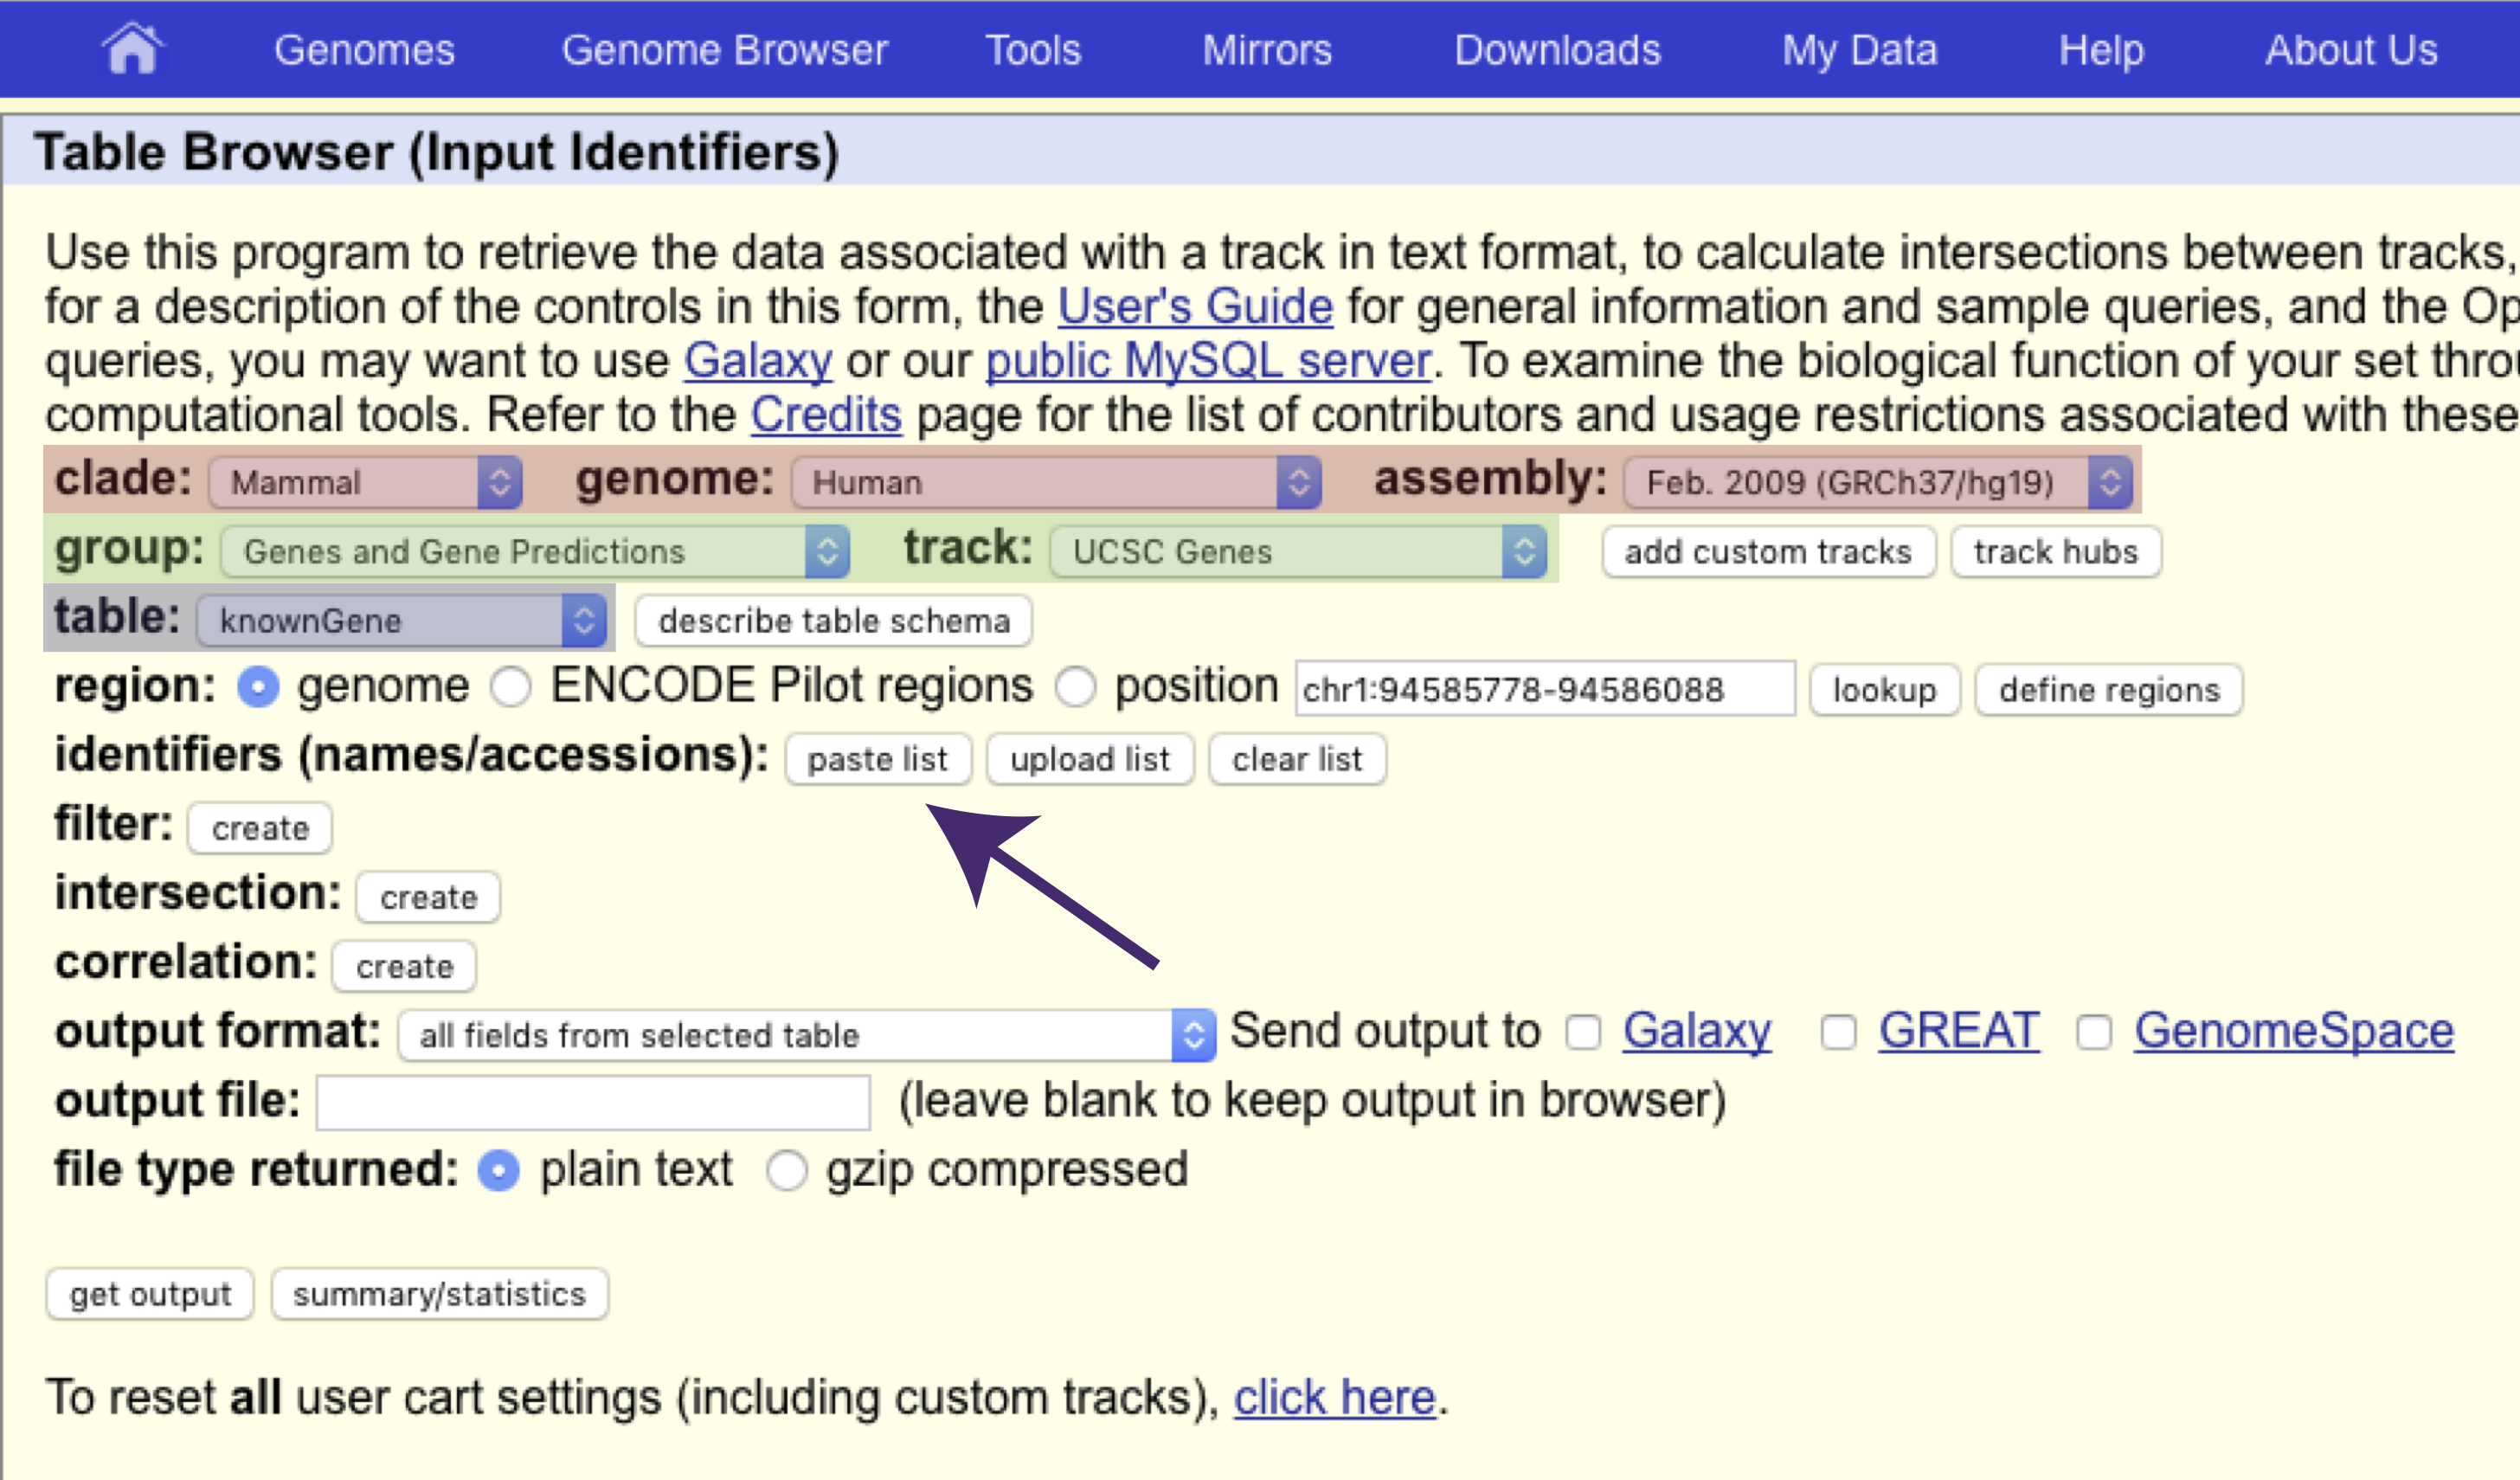
Task: Open the Help menu
Action: click(x=2101, y=50)
